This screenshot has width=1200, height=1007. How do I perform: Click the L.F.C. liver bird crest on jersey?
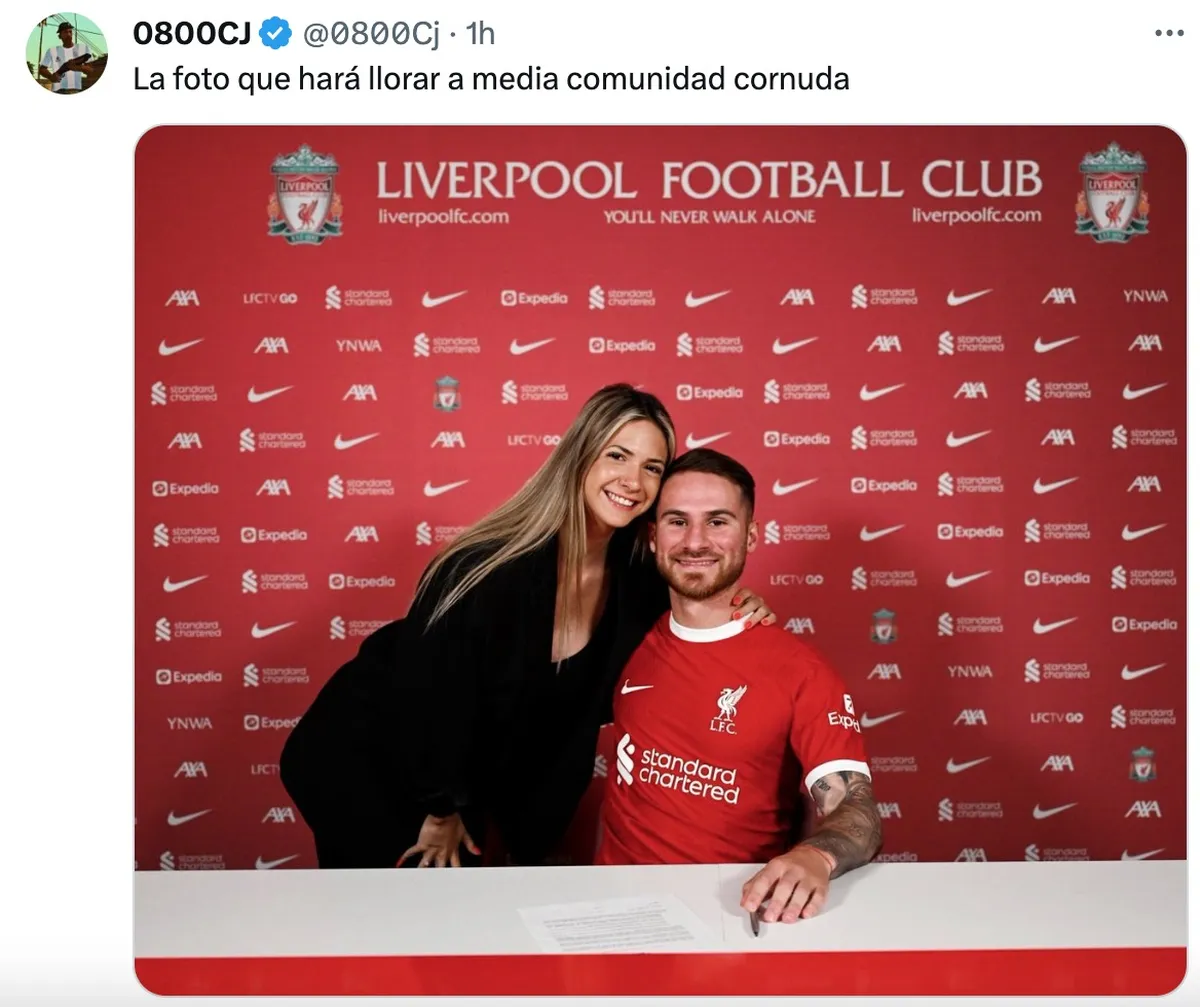click(x=728, y=709)
